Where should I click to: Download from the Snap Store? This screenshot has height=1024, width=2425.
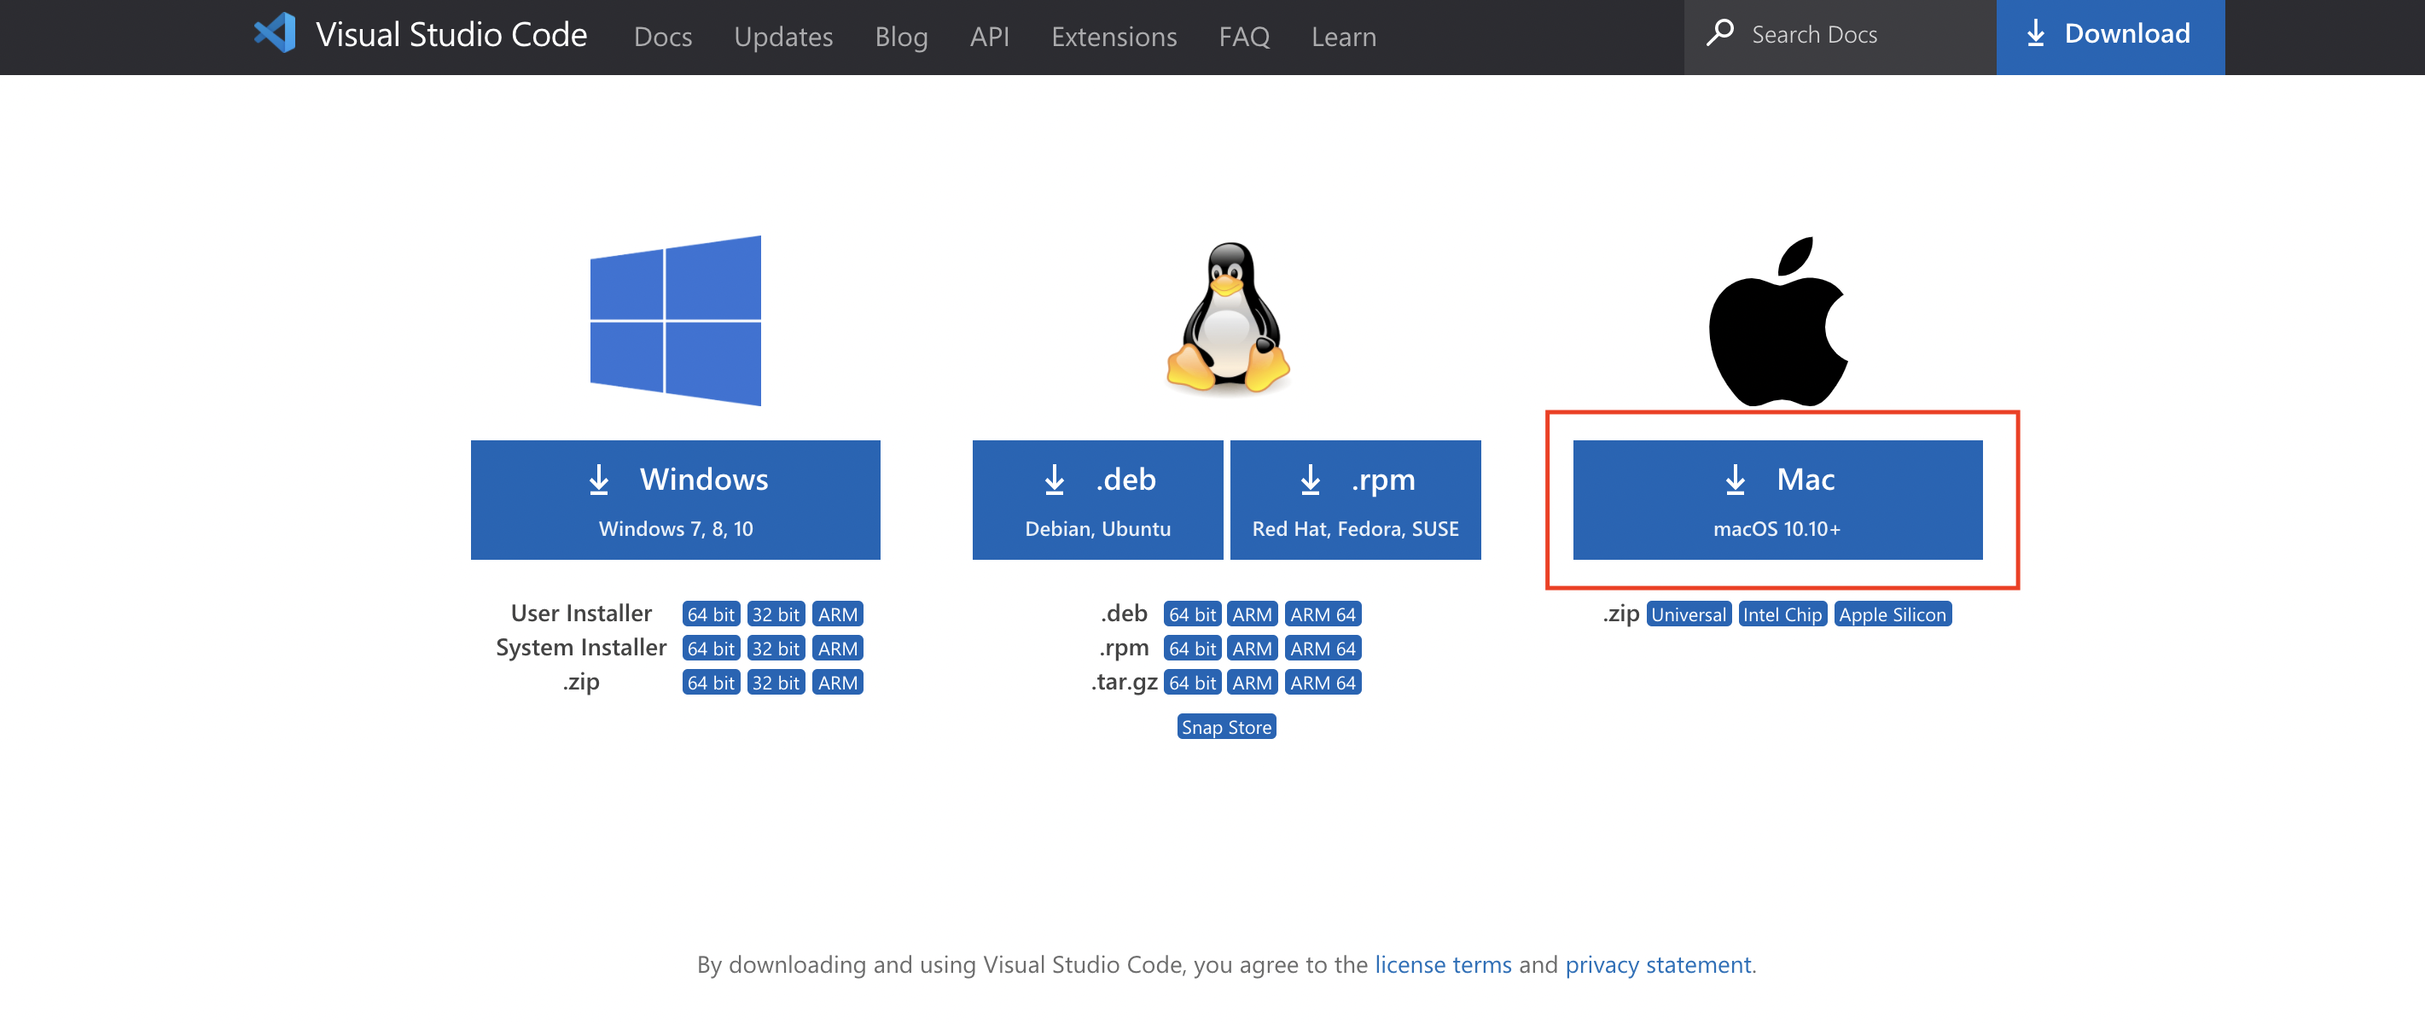pos(1226,726)
